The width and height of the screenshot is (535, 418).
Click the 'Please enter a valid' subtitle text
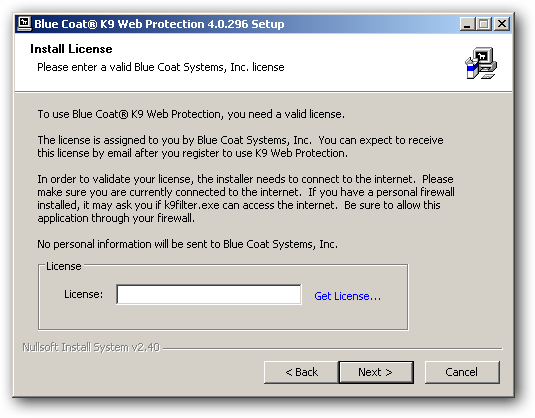[161, 67]
